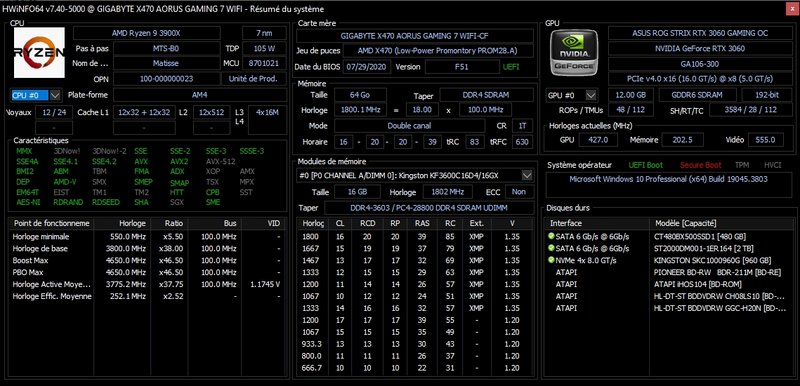Click the Ext. column header in timings table
The image size is (800, 386).
click(476, 223)
